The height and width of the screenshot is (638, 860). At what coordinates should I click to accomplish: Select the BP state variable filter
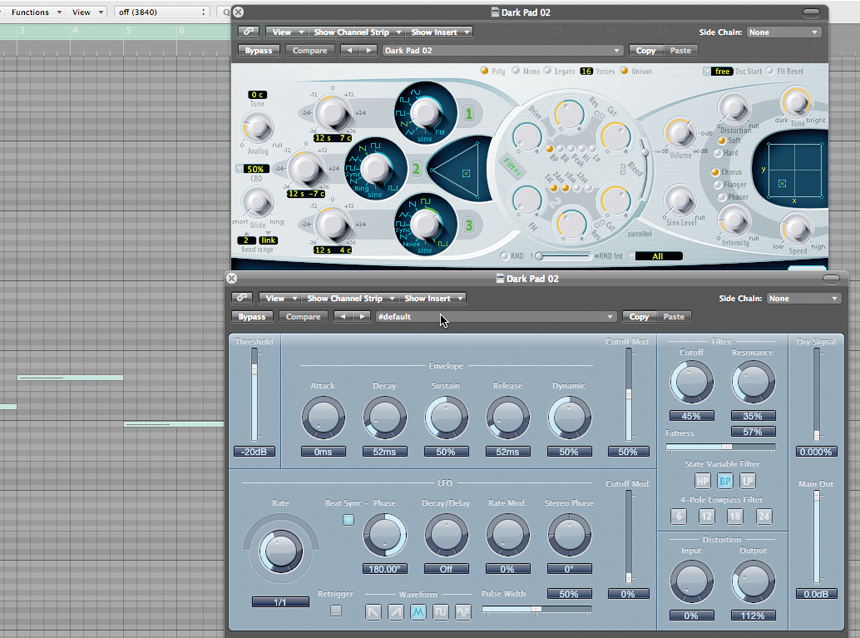pyautogui.click(x=725, y=481)
